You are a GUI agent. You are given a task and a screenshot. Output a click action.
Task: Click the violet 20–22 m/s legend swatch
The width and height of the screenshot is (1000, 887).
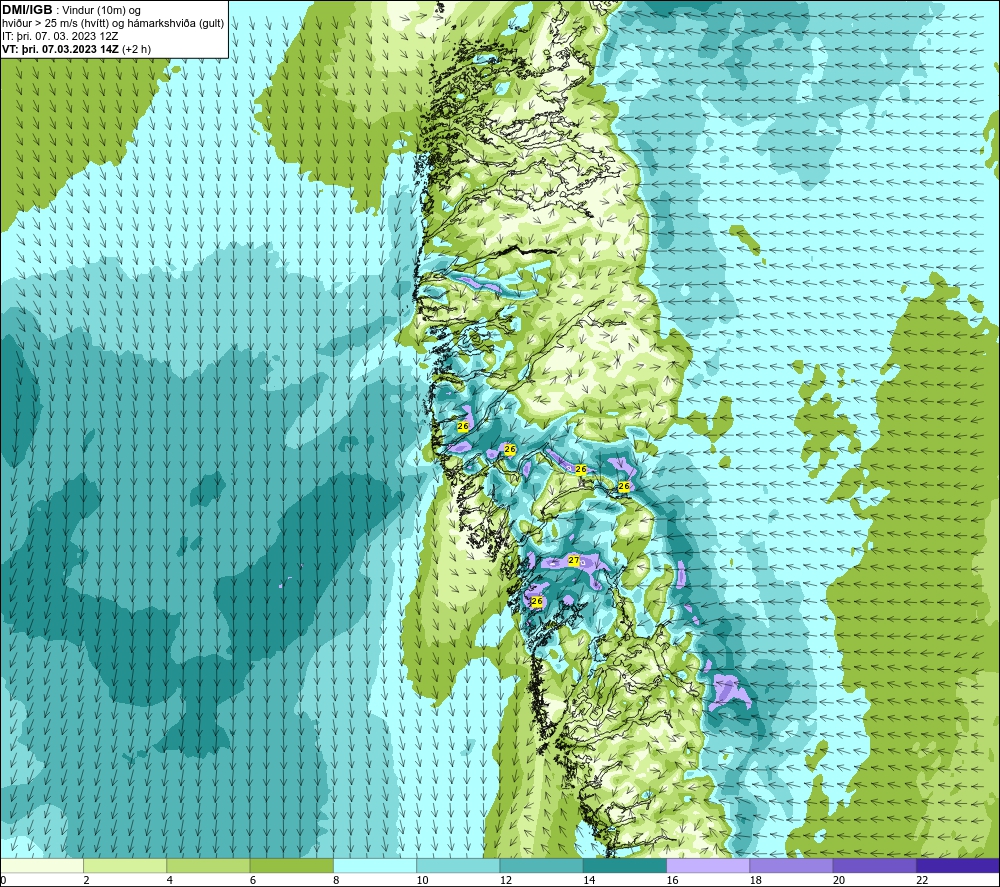[874, 865]
